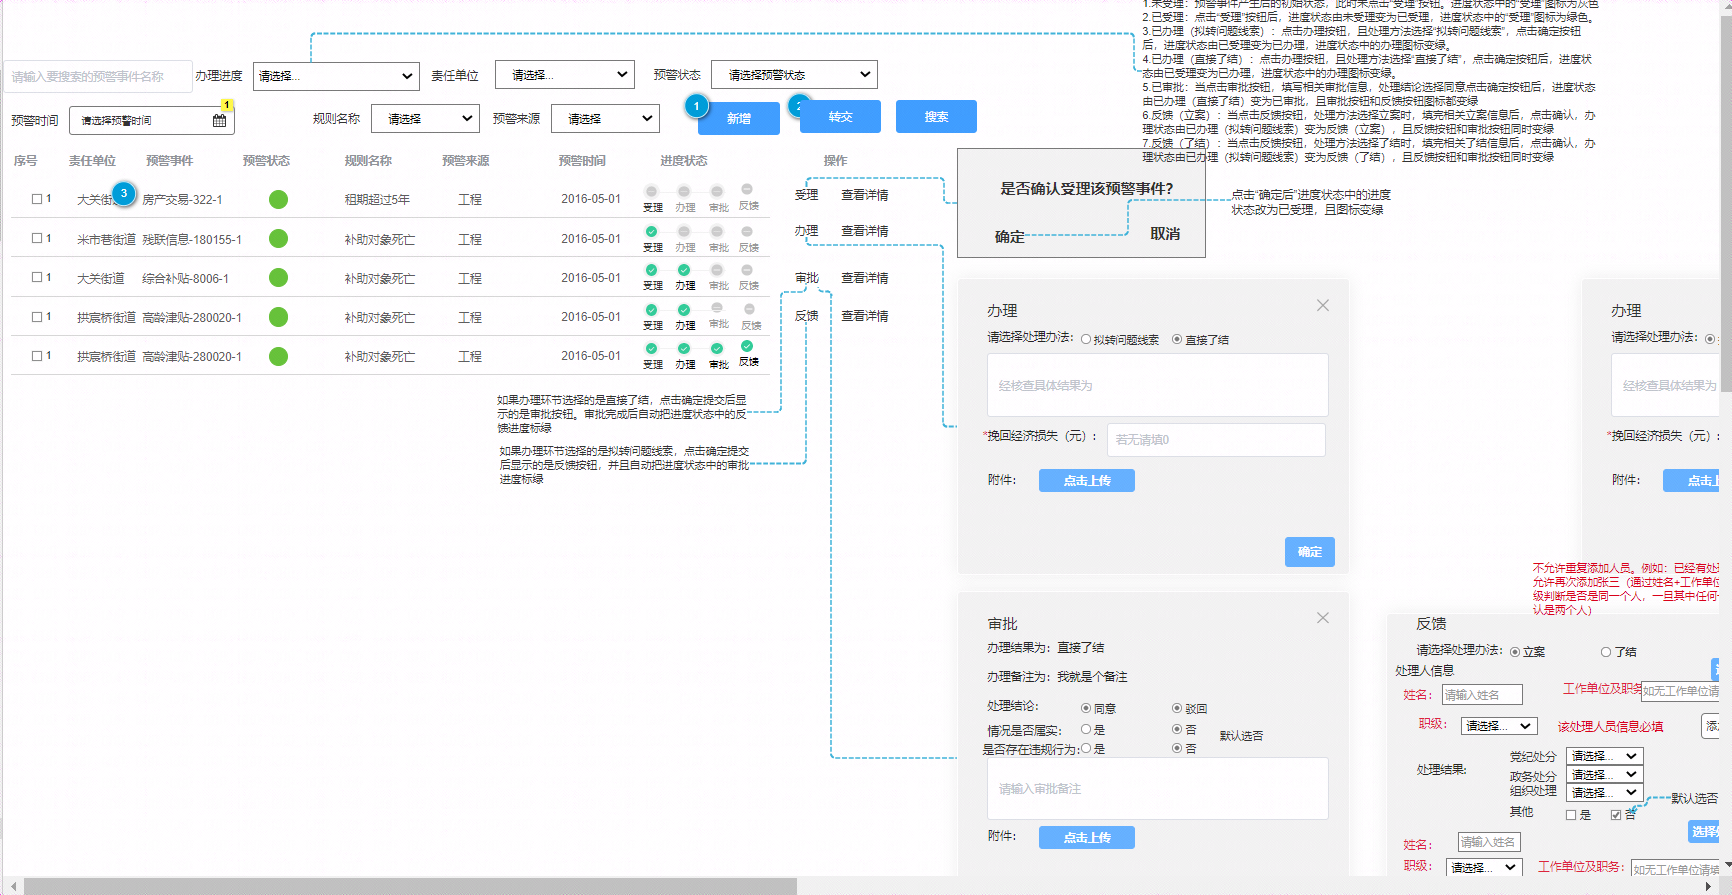The width and height of the screenshot is (1732, 895).
Task: Open 查看详情 for the 房产交易-322-1 row
Action: click(864, 195)
